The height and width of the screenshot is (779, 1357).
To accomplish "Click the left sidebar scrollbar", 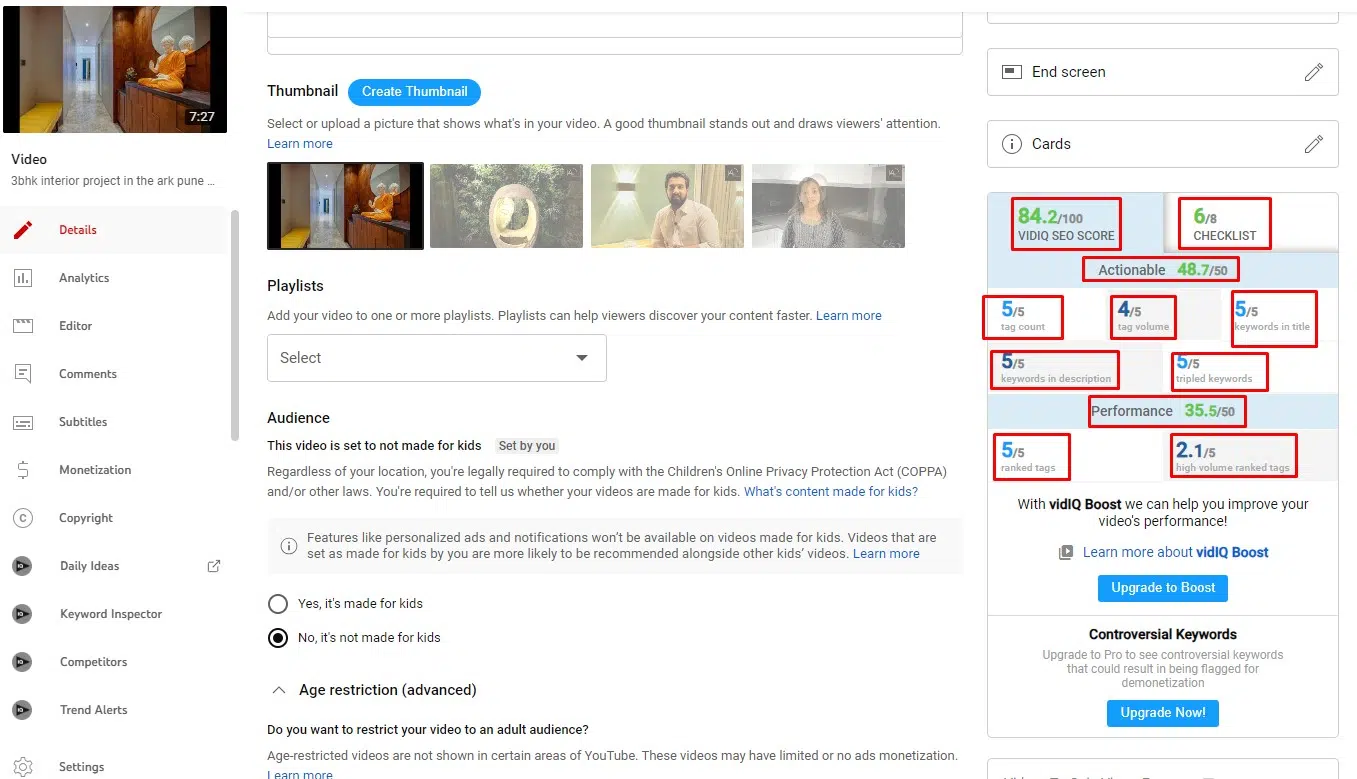I will point(235,325).
